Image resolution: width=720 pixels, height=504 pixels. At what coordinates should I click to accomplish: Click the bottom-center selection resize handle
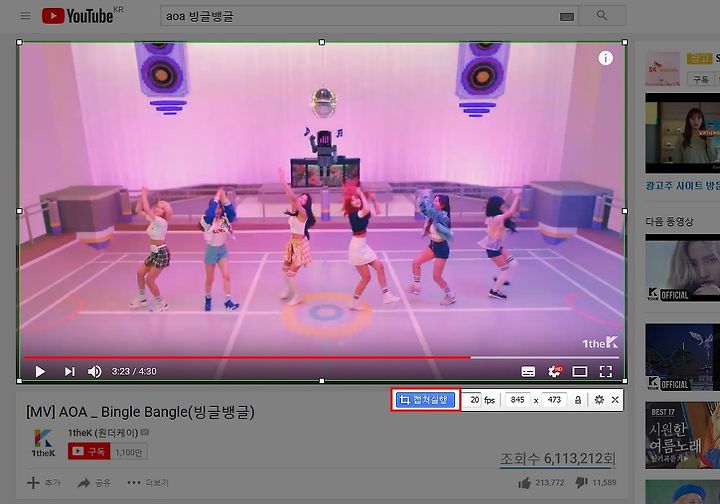[x=322, y=381]
